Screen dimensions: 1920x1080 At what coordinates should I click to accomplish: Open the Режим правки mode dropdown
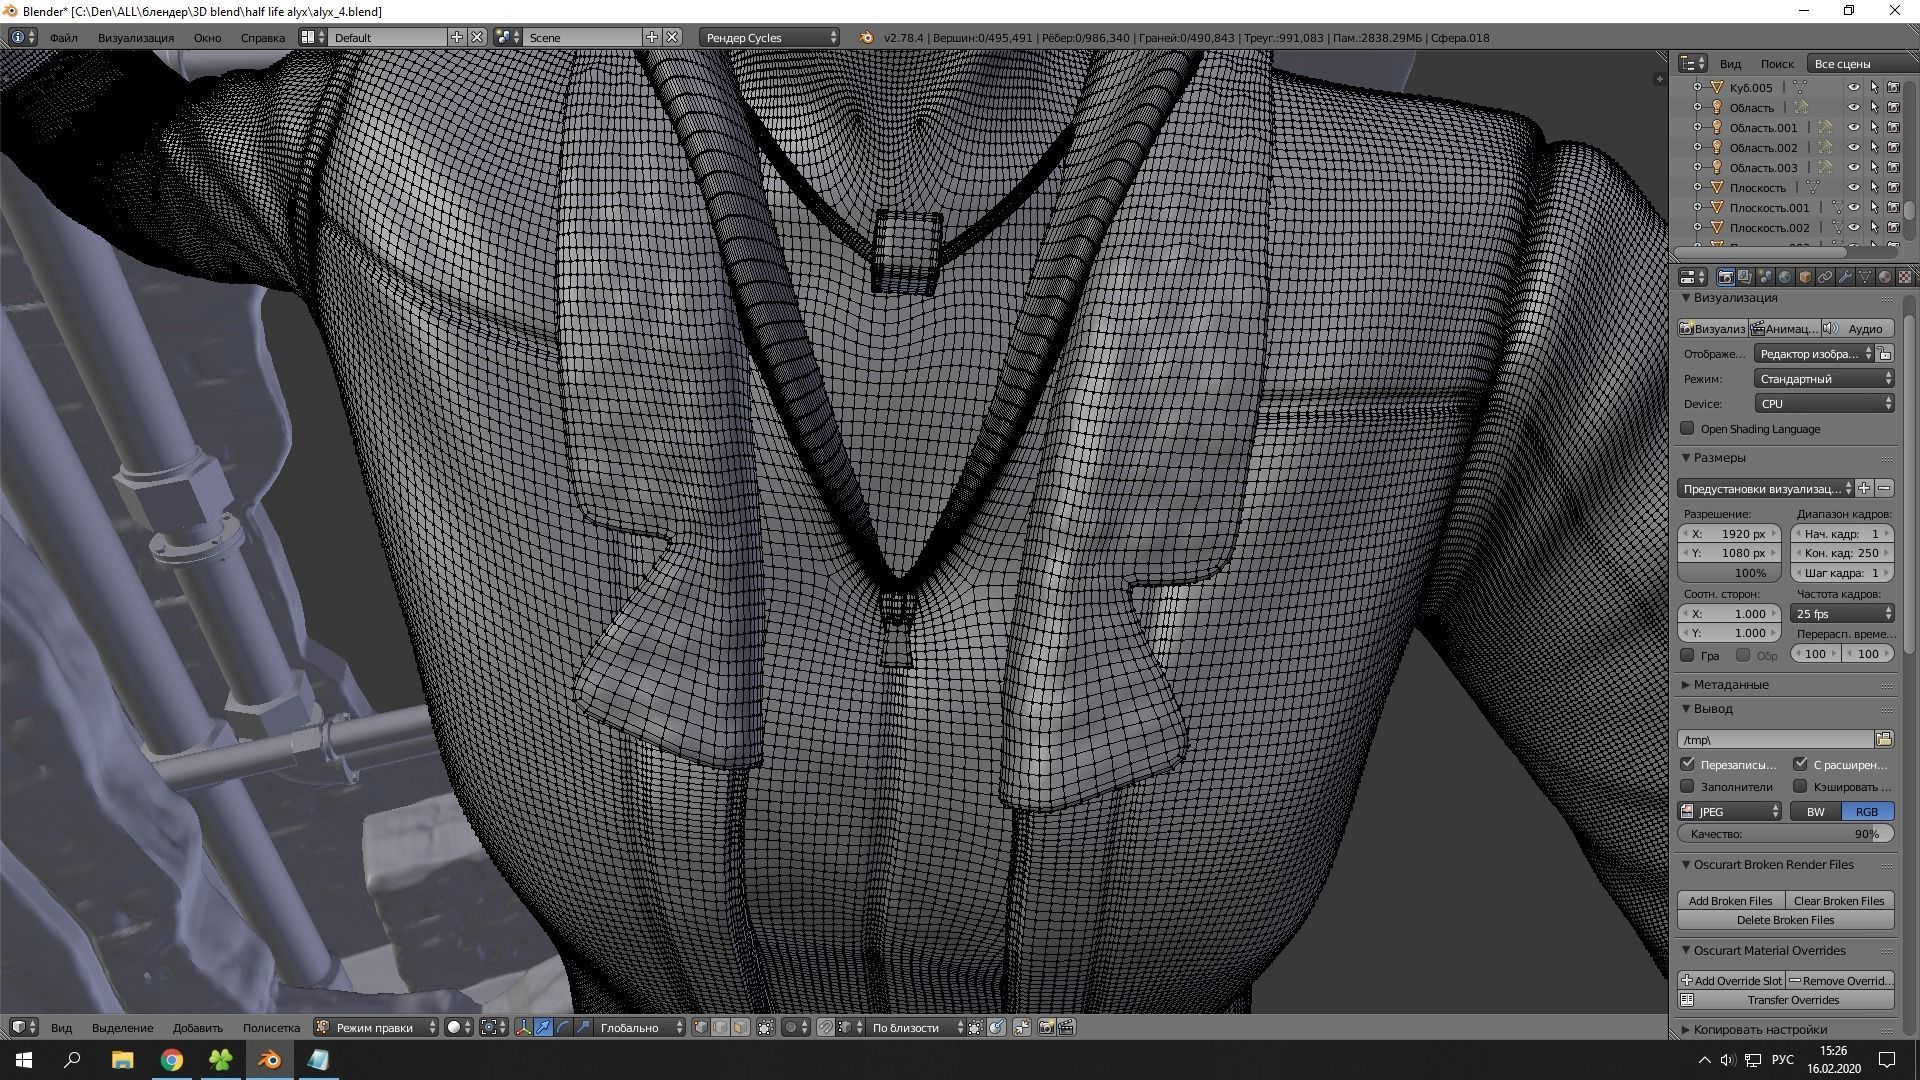pyautogui.click(x=375, y=1027)
